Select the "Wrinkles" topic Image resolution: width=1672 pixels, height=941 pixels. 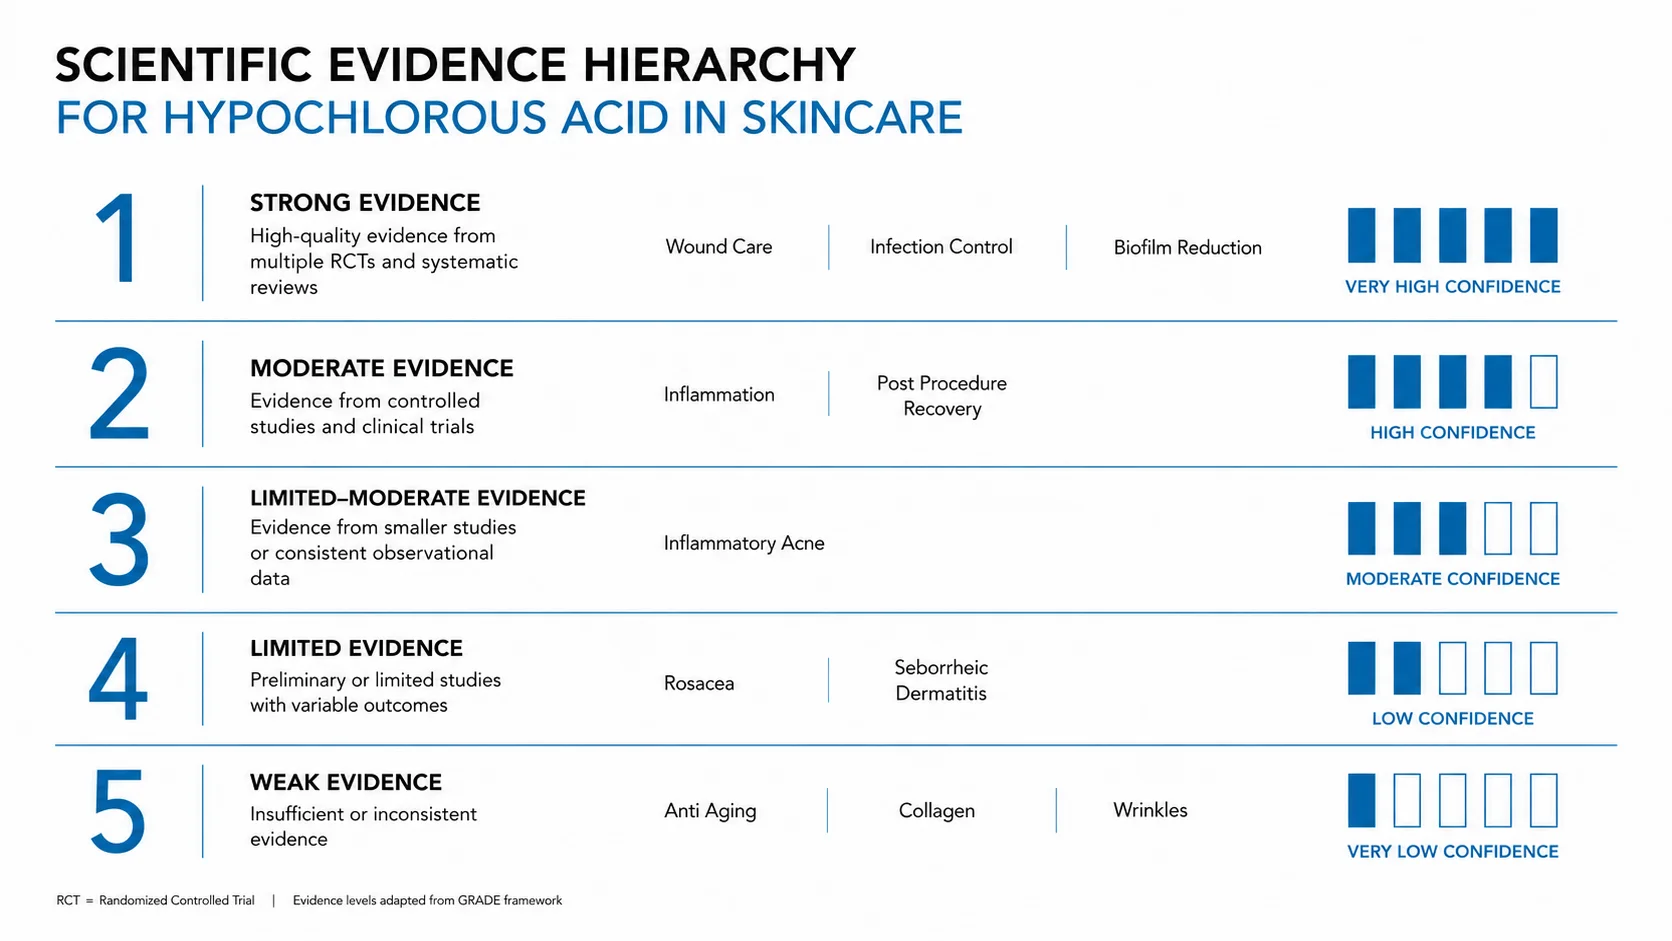pos(1151,810)
